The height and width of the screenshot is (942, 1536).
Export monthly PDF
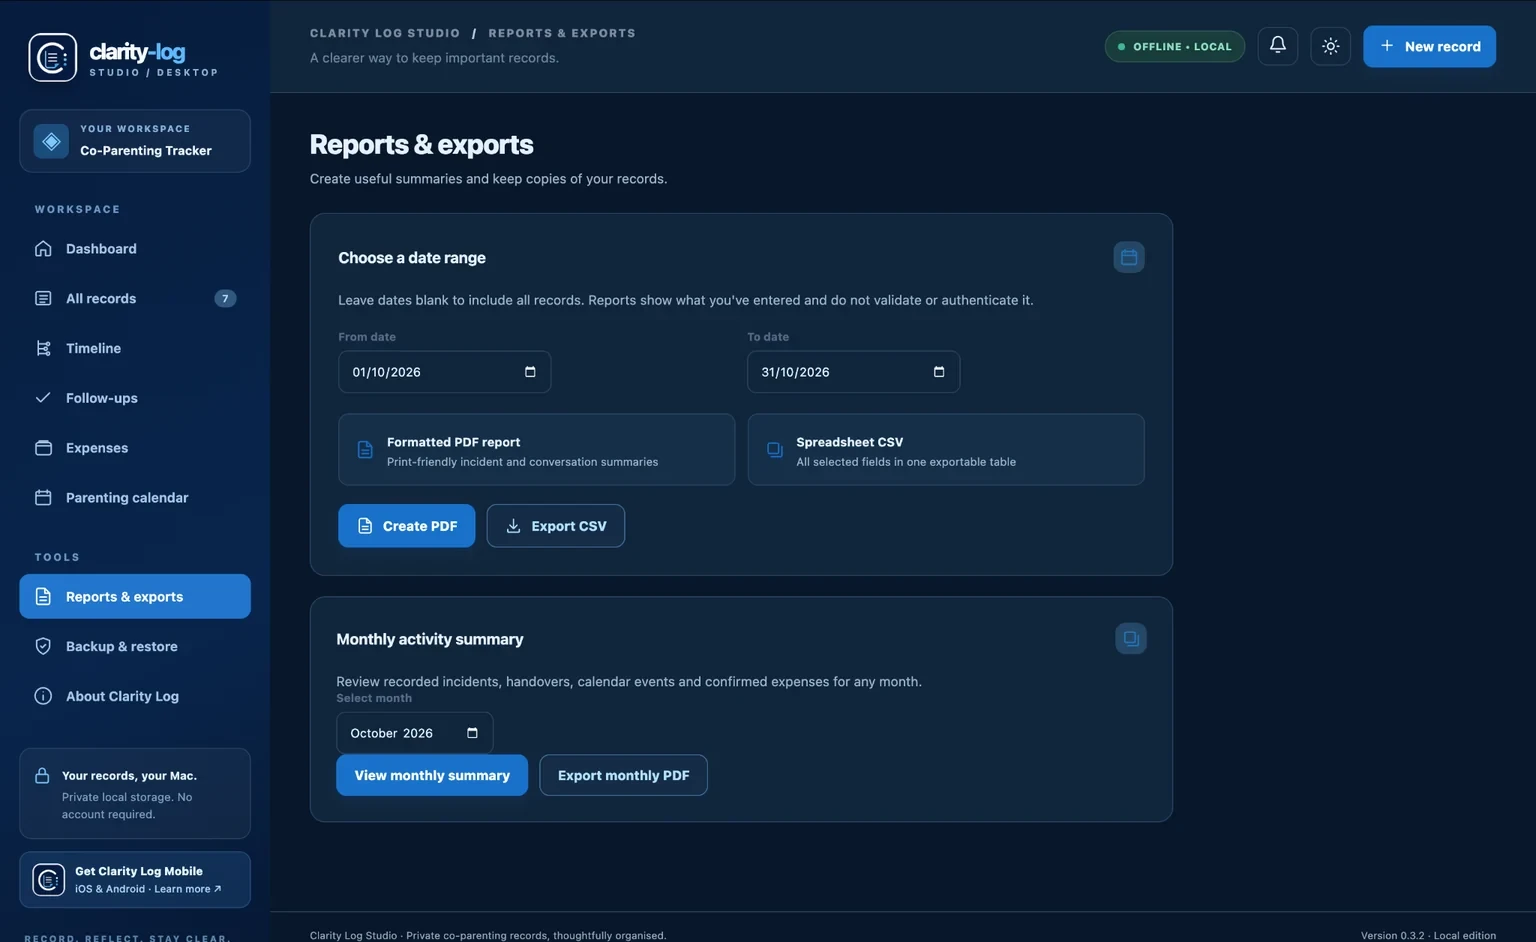click(624, 775)
